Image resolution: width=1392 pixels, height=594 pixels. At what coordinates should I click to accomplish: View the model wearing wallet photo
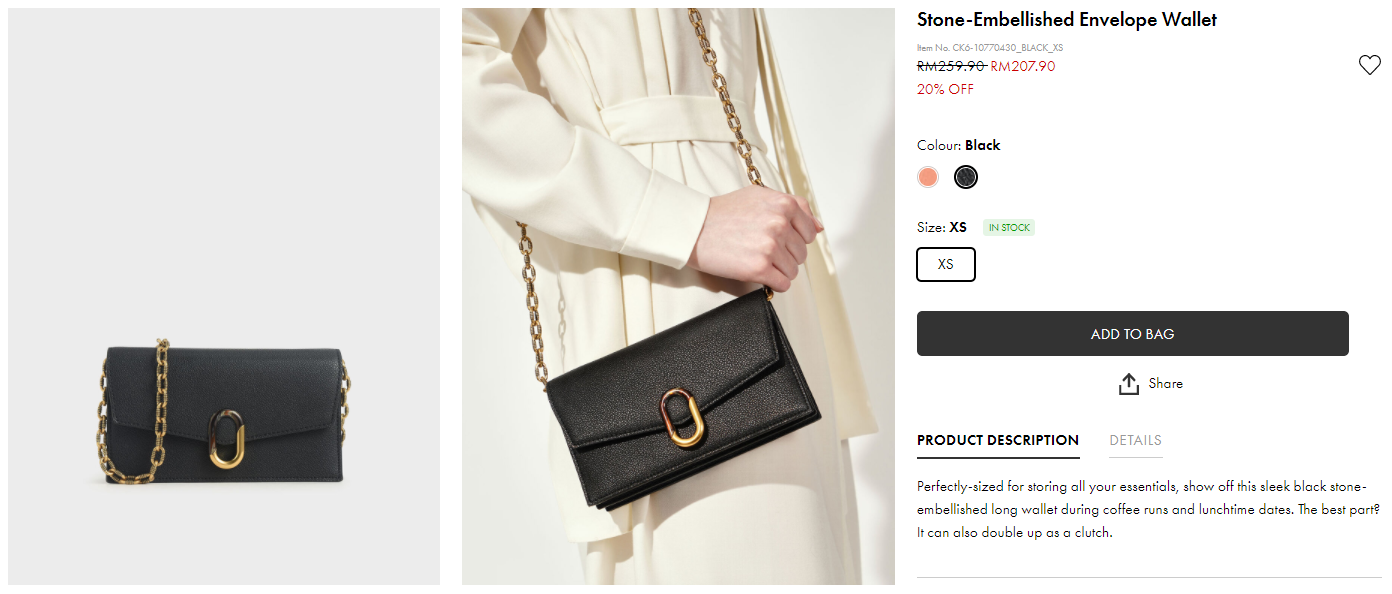click(678, 296)
